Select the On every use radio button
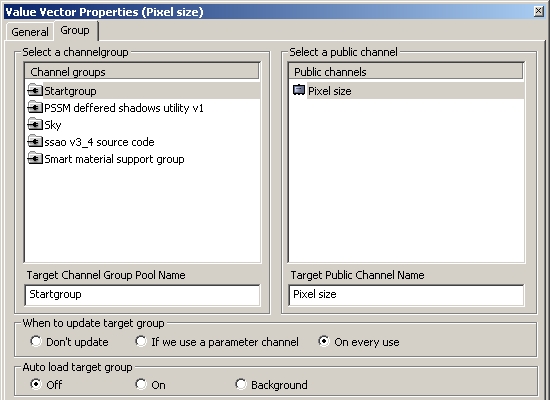Viewport: 550px width, 400px height. tap(324, 341)
